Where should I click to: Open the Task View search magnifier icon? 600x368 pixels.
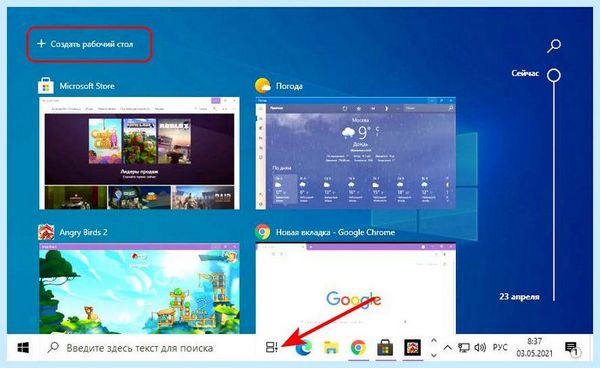(x=554, y=46)
